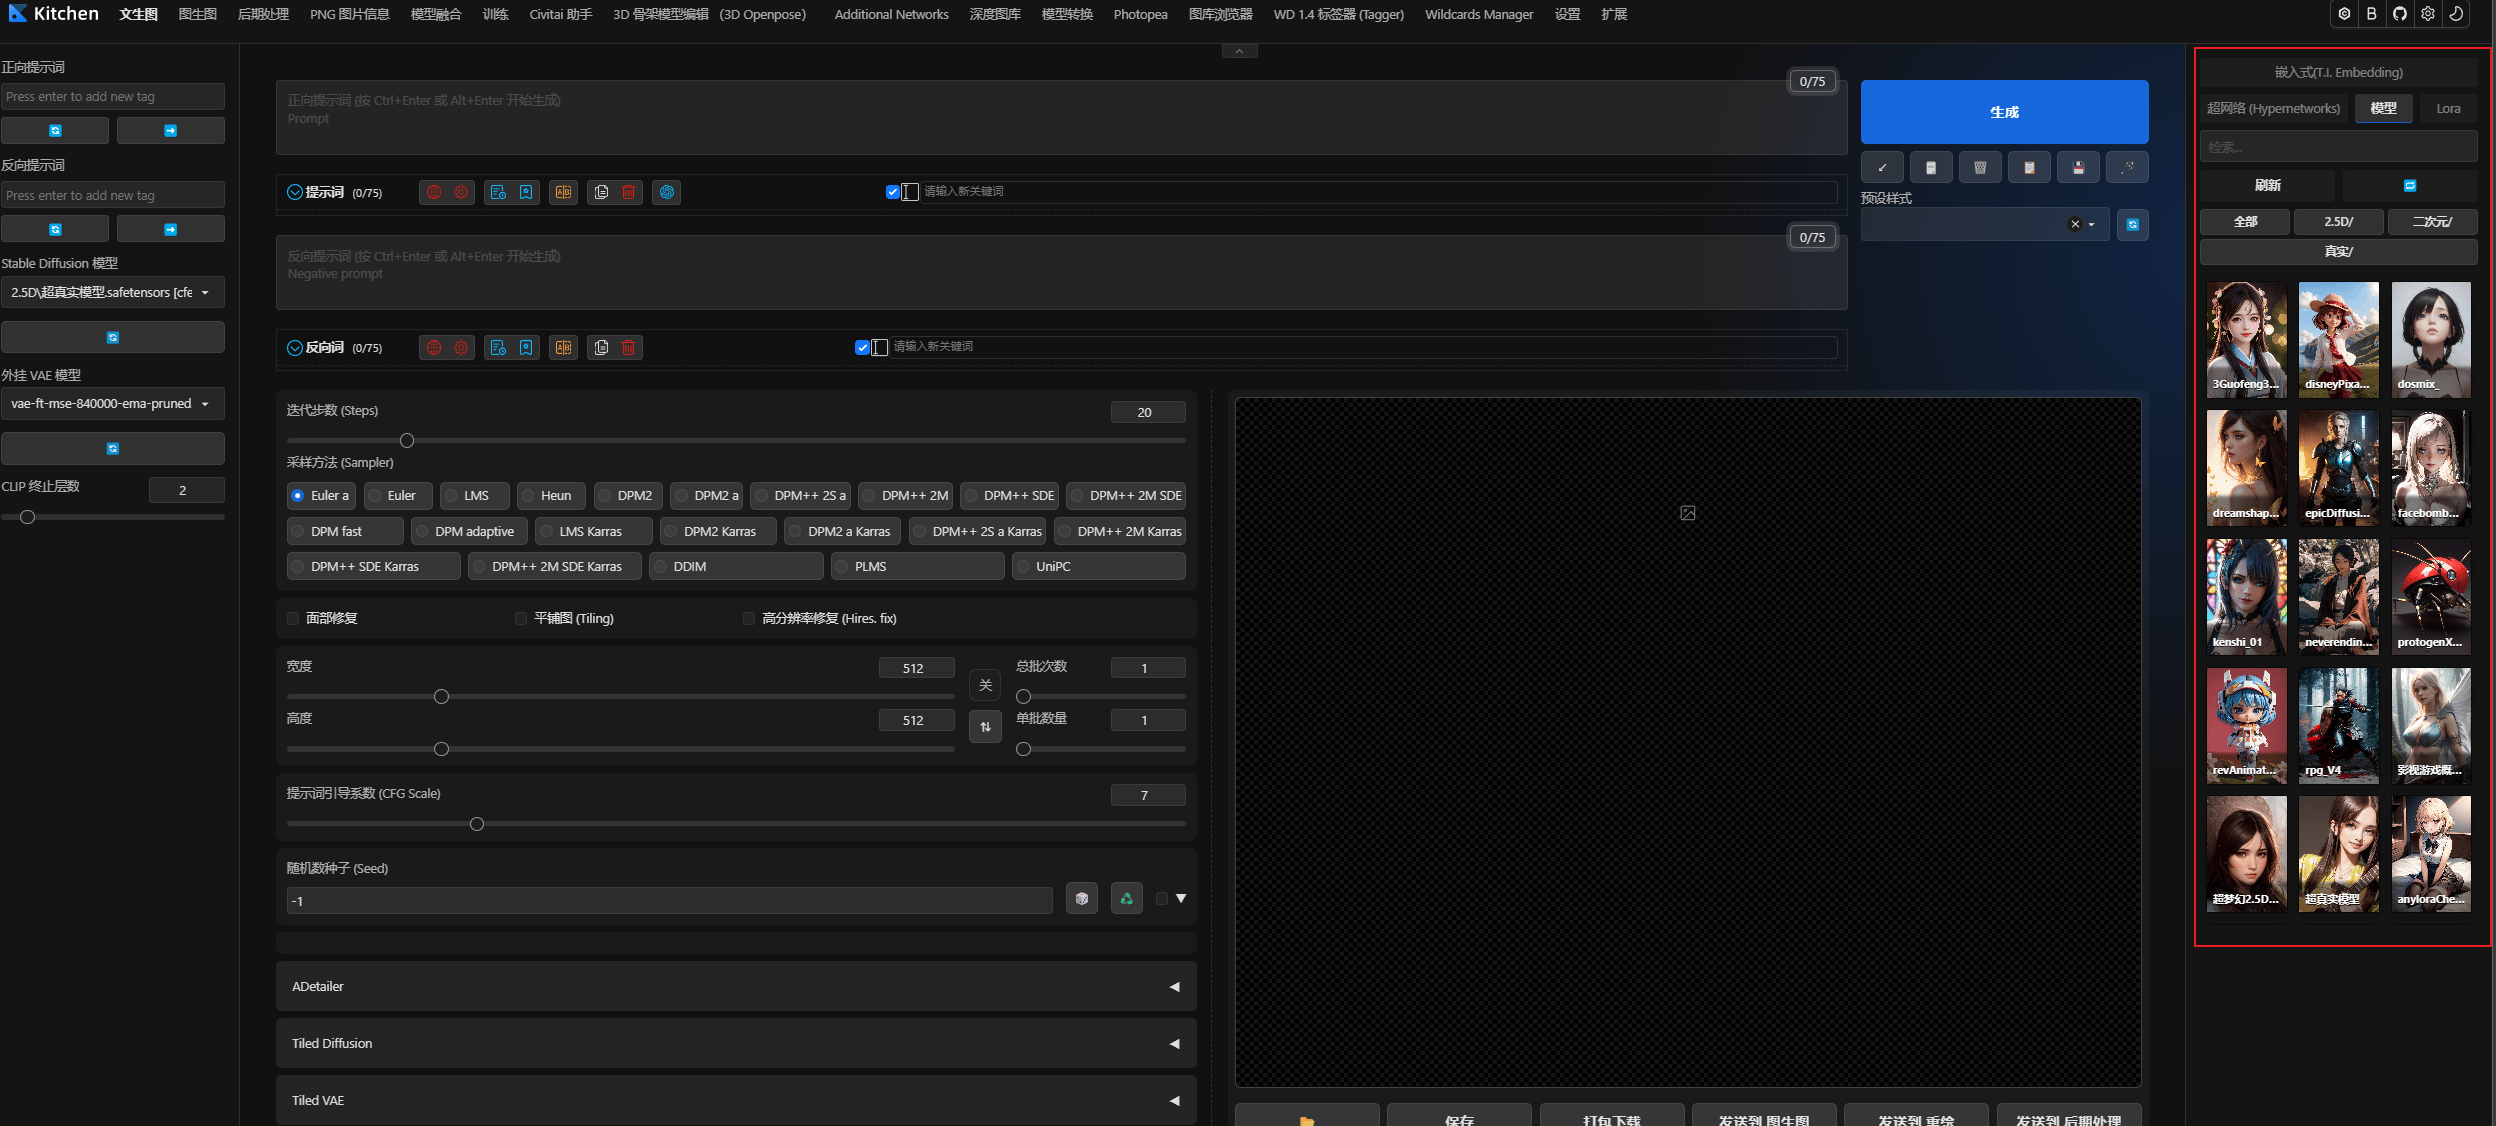This screenshot has height=1126, width=2496.
Task: Click the green recycle seed icon
Action: point(1127,899)
